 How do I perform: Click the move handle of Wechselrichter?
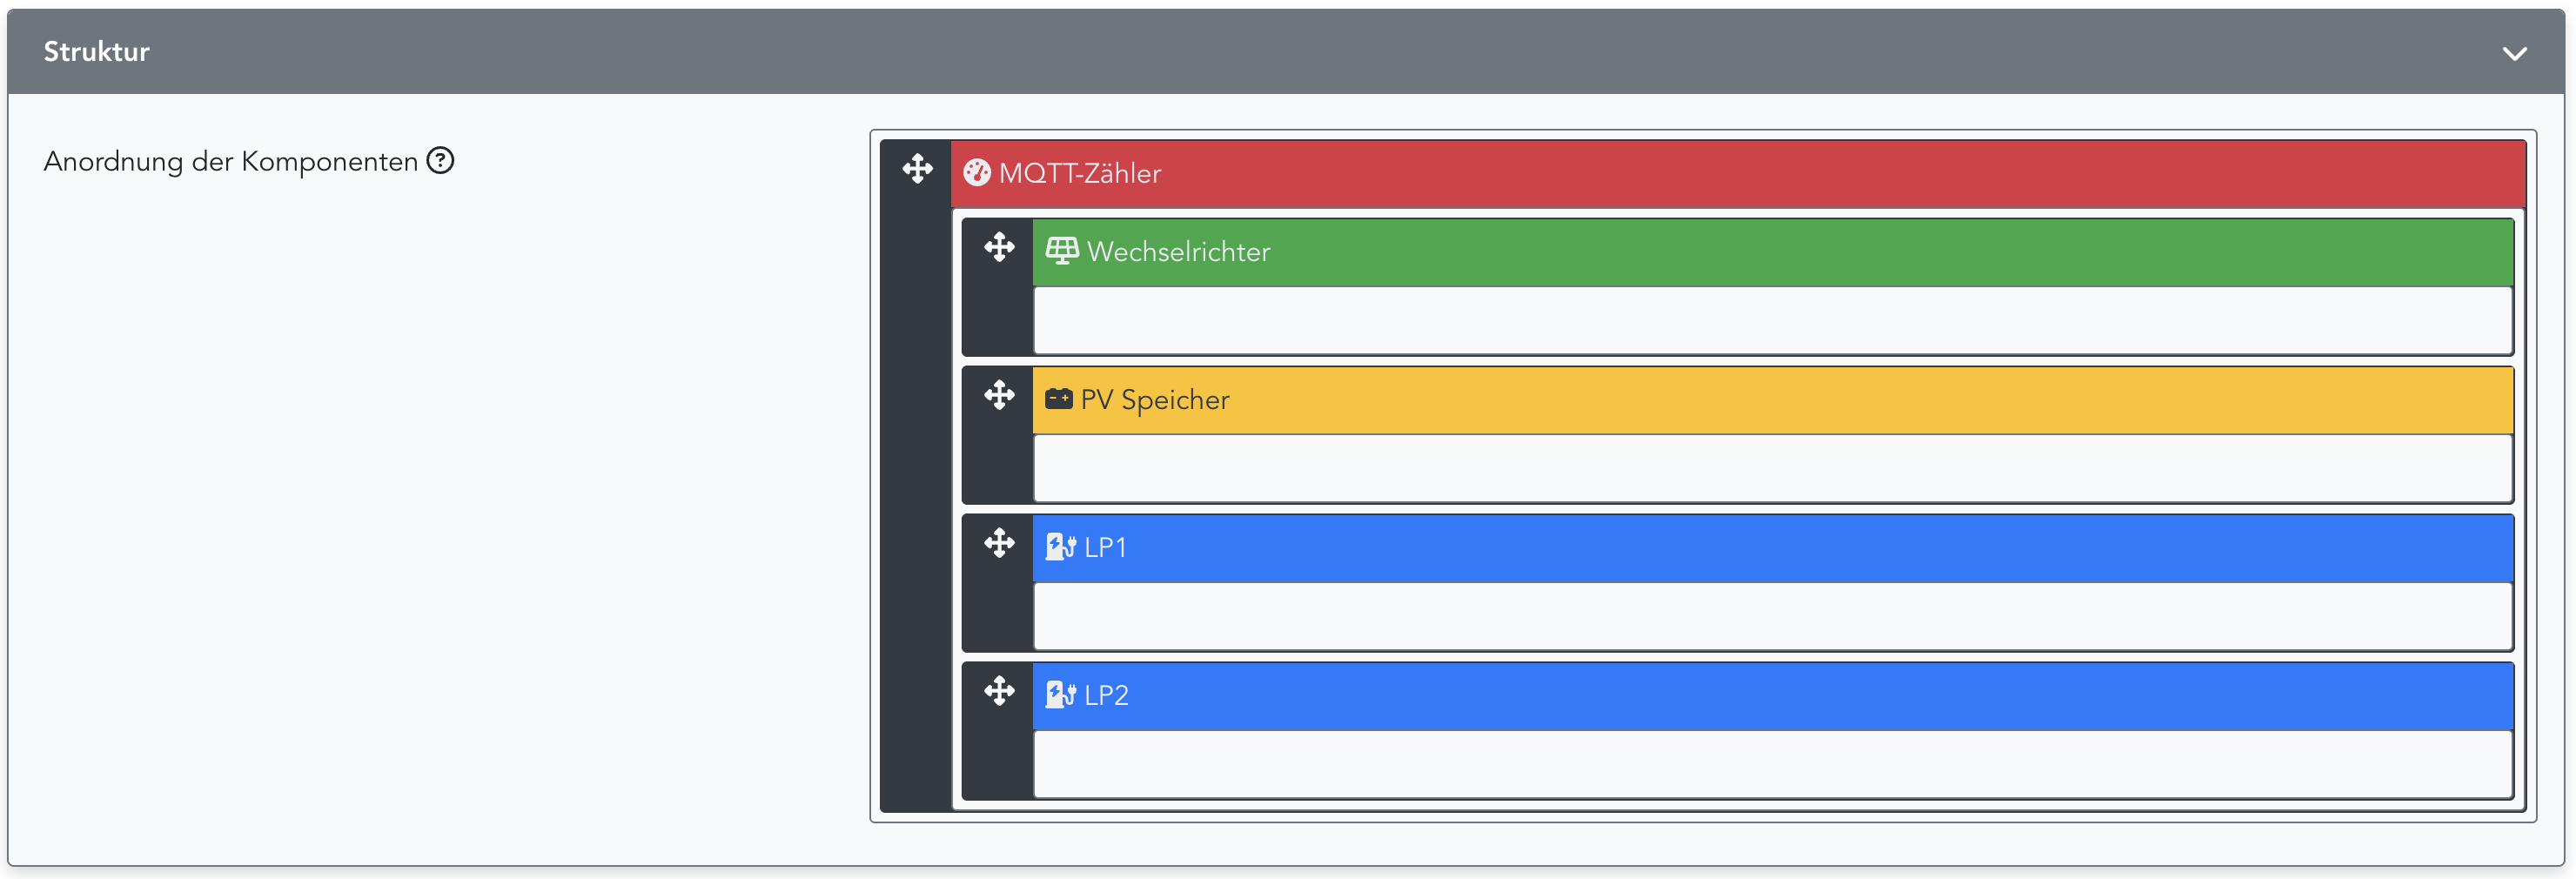point(999,246)
